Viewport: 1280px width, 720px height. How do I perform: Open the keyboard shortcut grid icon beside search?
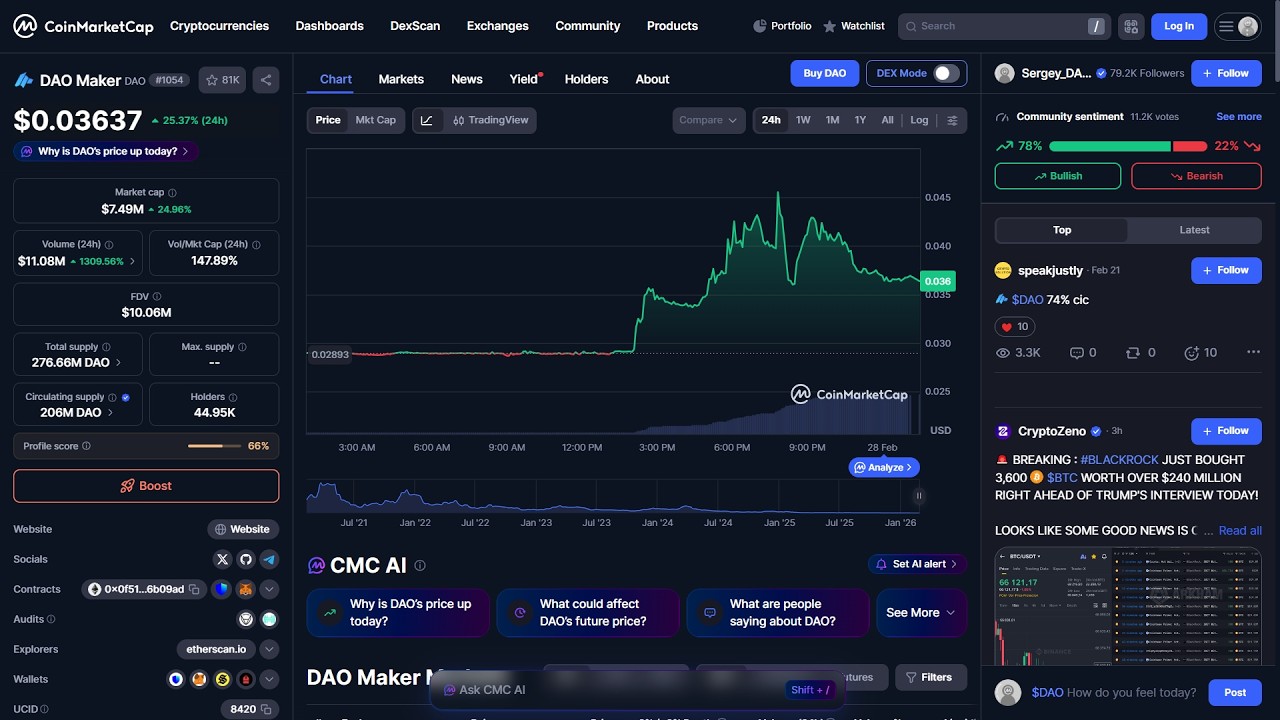1131,26
